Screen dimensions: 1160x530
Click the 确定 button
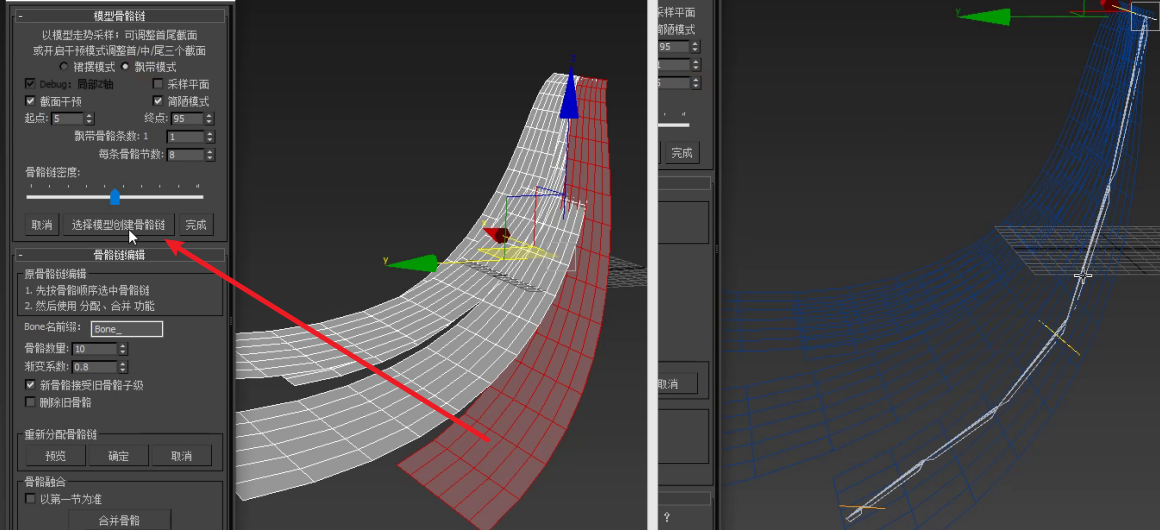[x=118, y=456]
